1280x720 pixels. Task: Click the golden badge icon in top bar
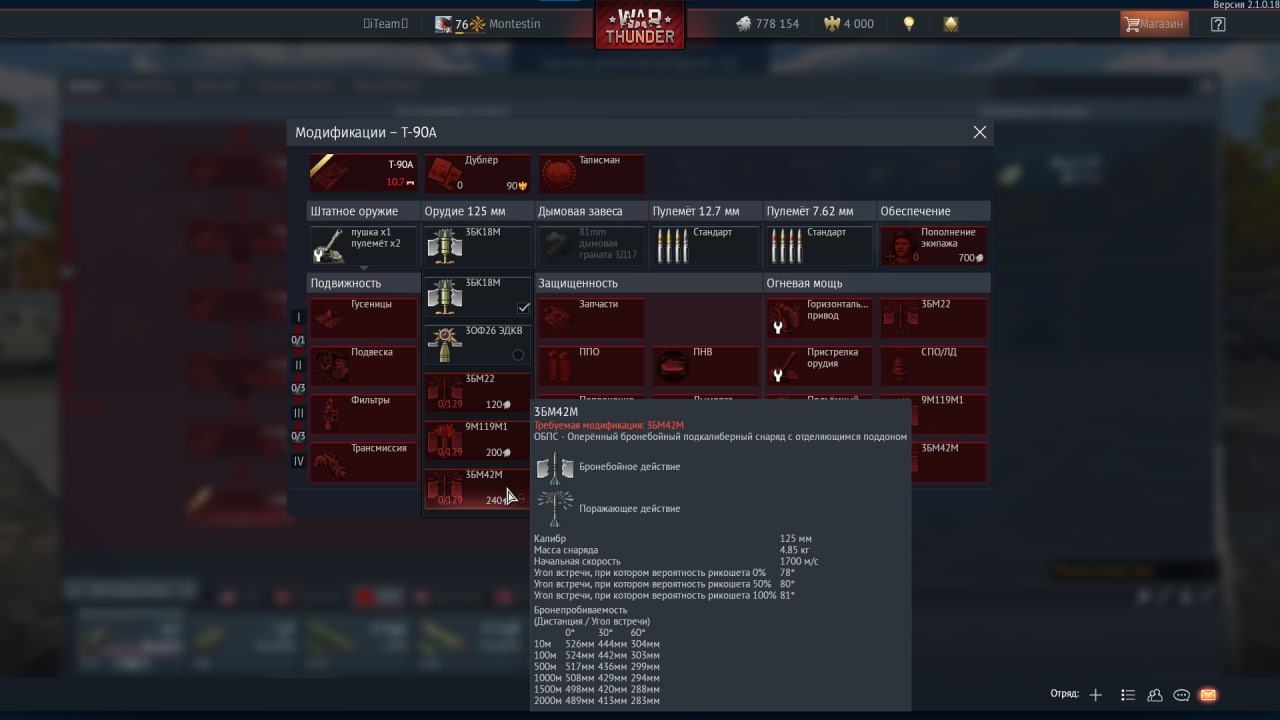(x=951, y=24)
